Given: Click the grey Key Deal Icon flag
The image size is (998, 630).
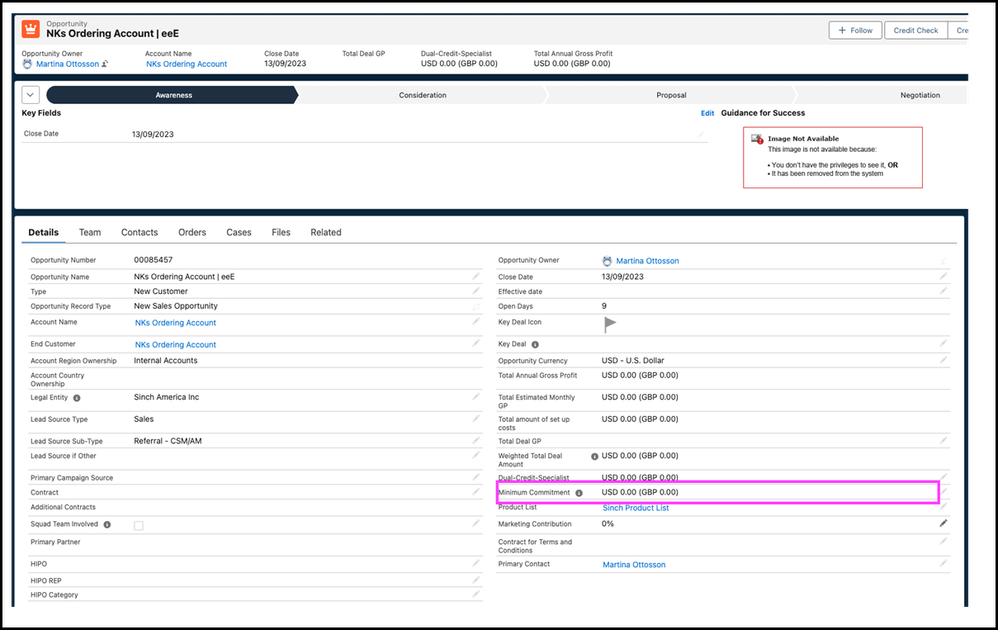Looking at the screenshot, I should click(610, 324).
